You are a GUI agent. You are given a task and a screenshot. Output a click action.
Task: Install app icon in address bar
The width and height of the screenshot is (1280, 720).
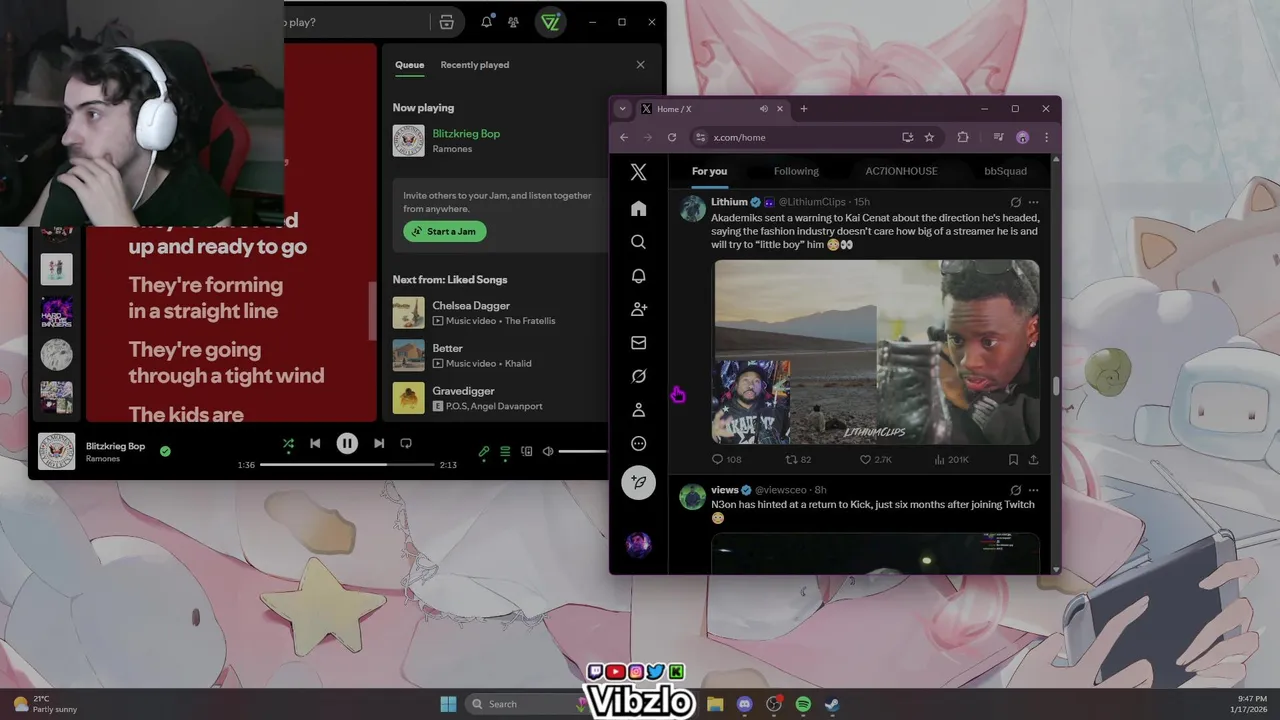(907, 137)
